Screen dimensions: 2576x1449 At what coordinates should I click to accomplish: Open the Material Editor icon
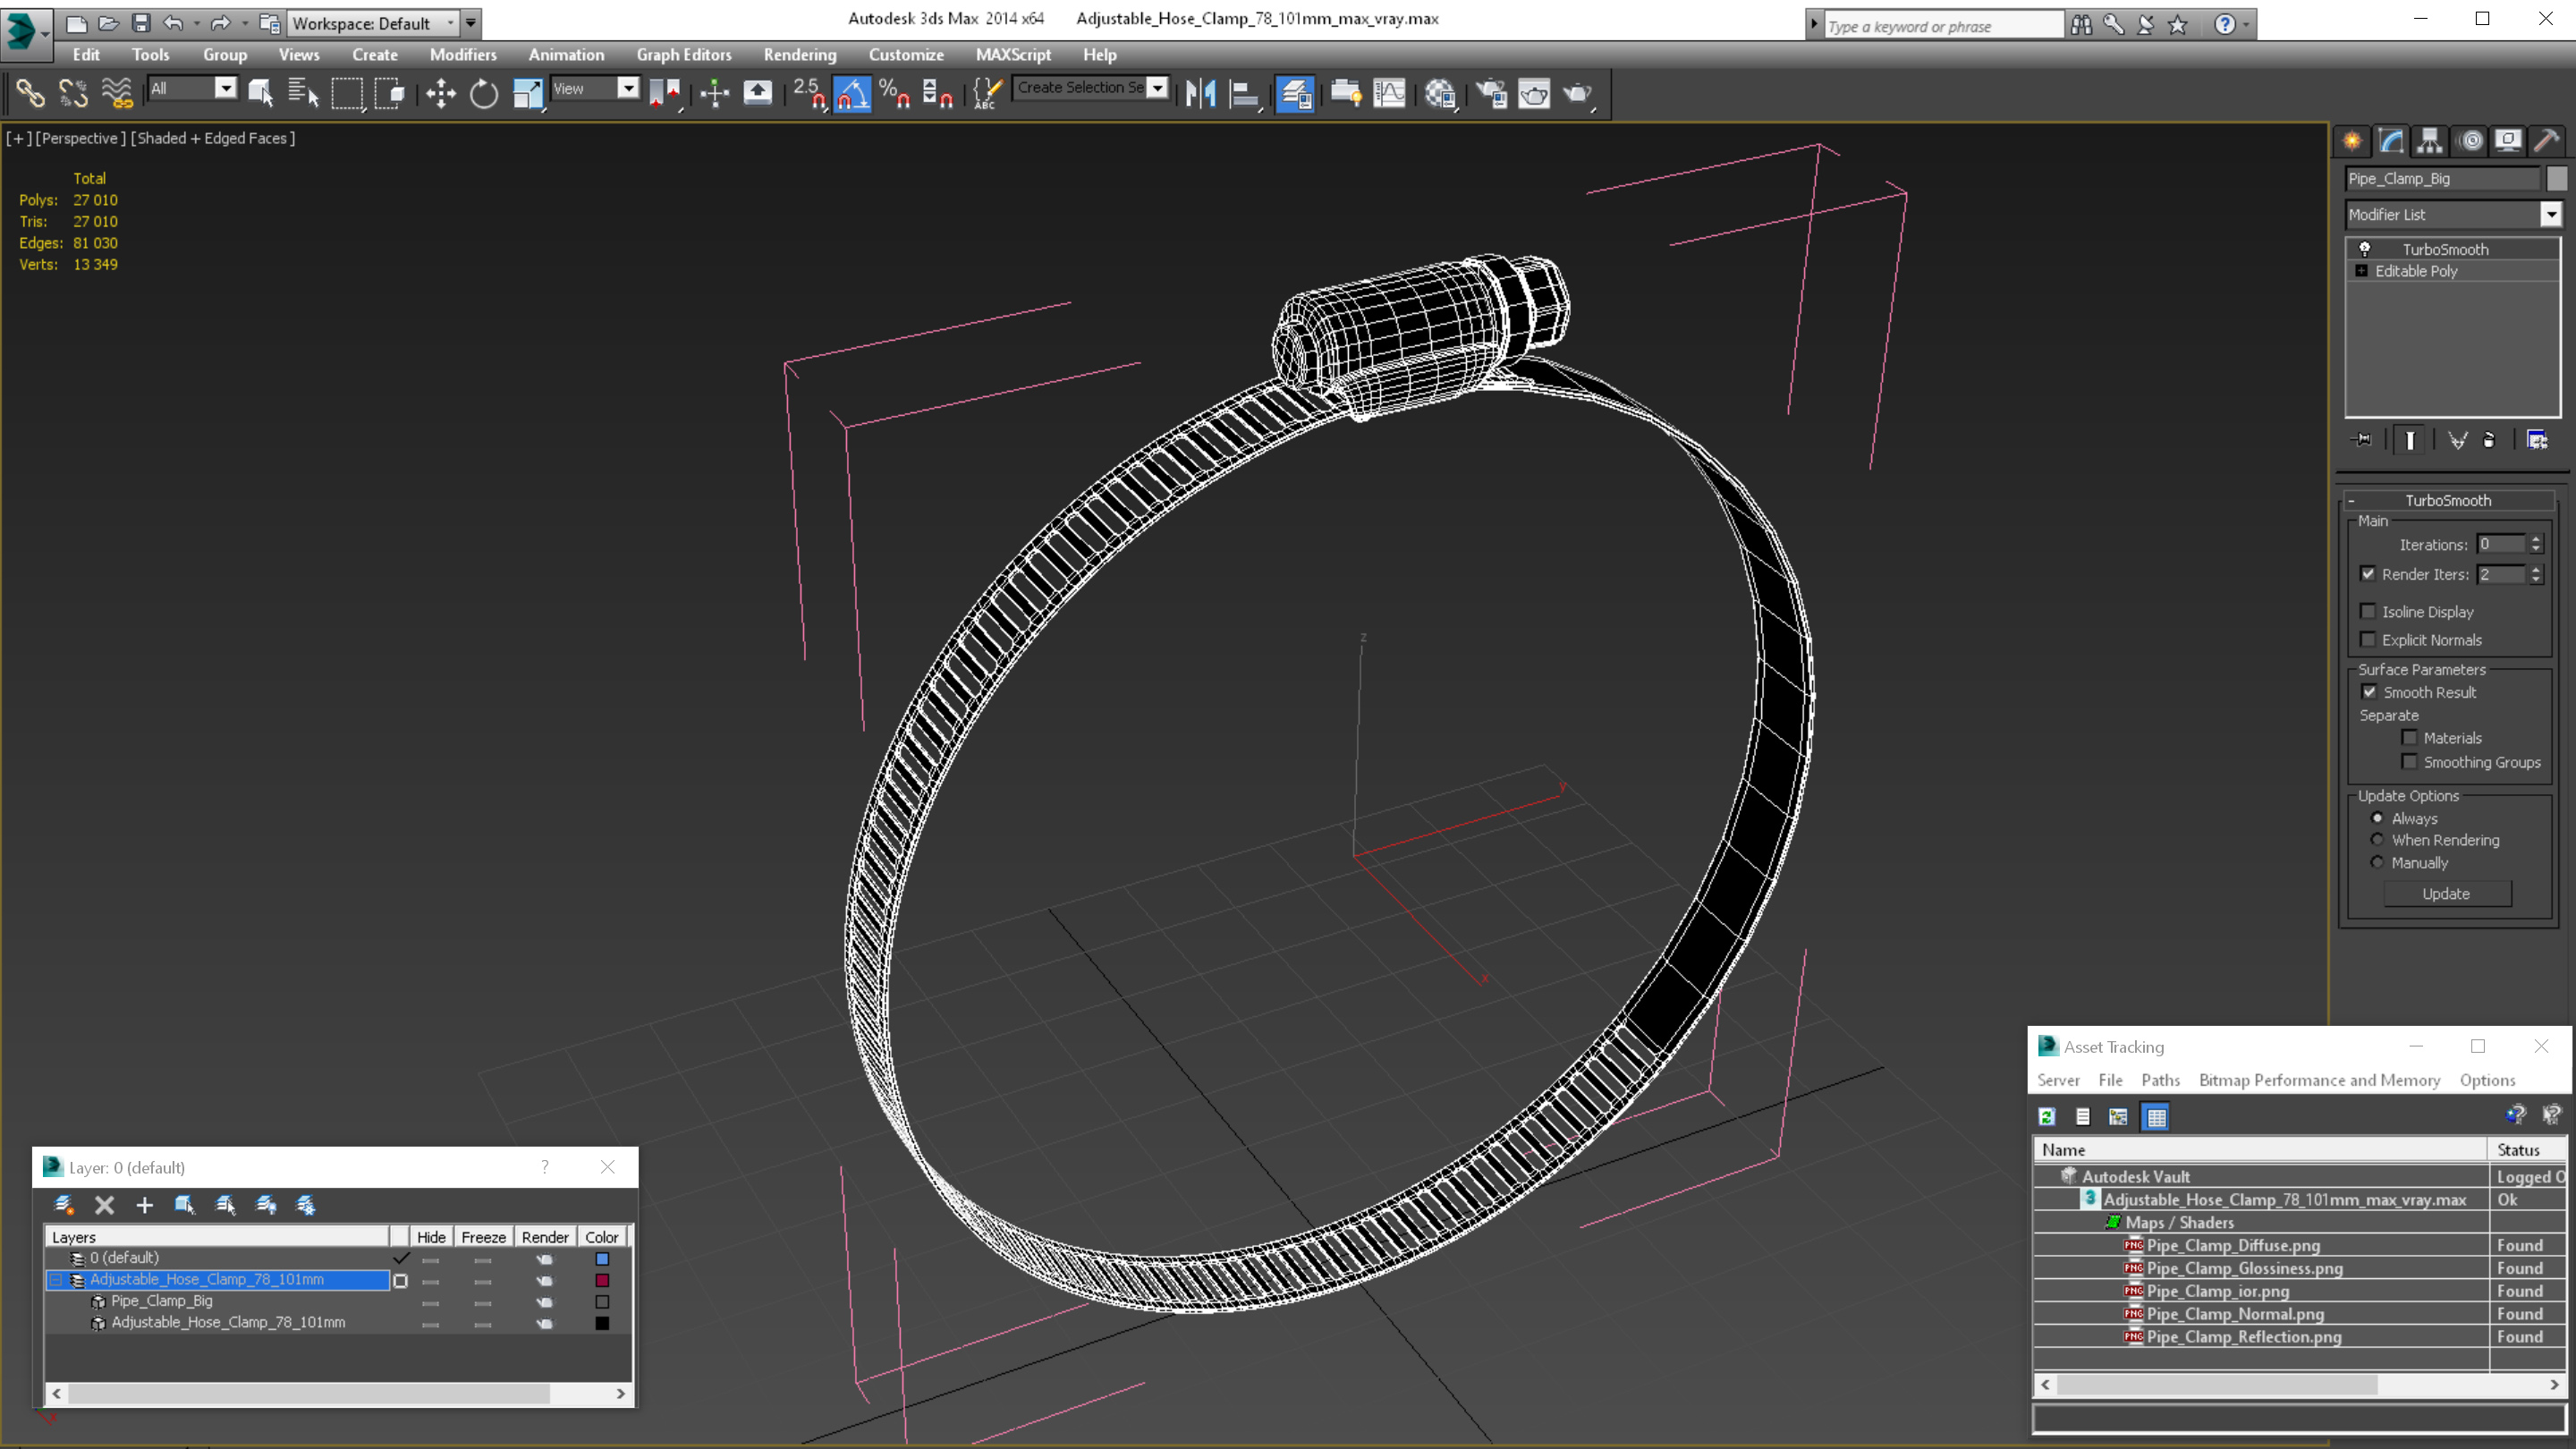coord(1440,93)
